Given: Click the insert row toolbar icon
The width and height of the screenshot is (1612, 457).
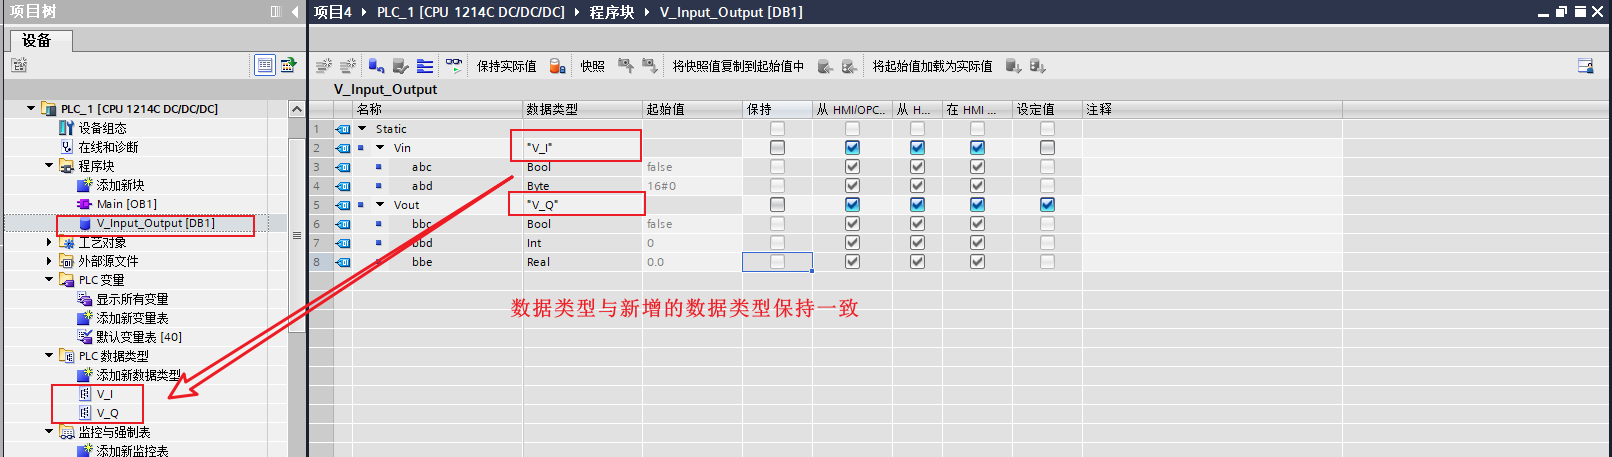Looking at the screenshot, I should pyautogui.click(x=323, y=66).
